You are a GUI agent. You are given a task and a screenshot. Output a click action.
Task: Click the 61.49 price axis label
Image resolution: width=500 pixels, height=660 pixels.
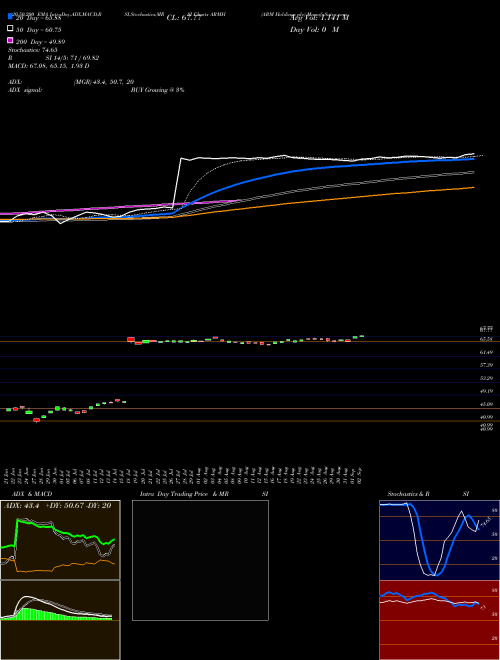tap(487, 352)
